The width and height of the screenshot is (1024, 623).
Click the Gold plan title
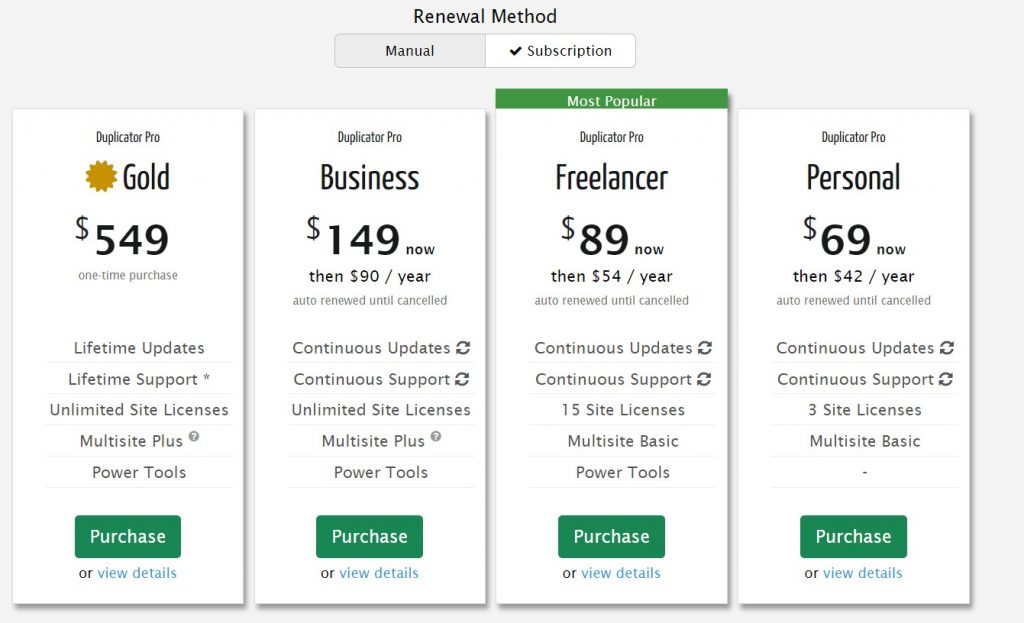146,177
